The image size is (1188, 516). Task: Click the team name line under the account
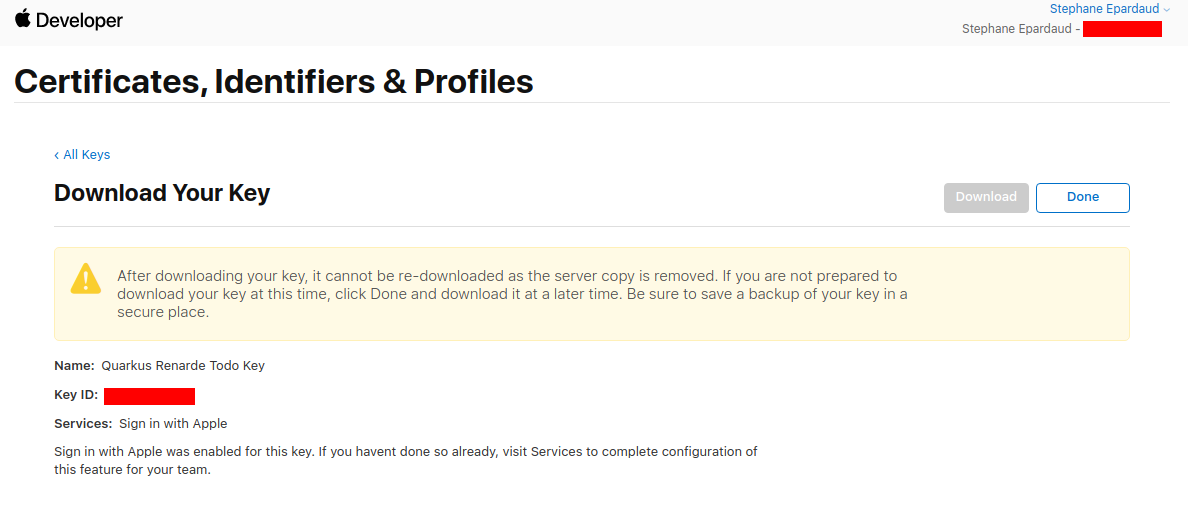[x=1020, y=29]
